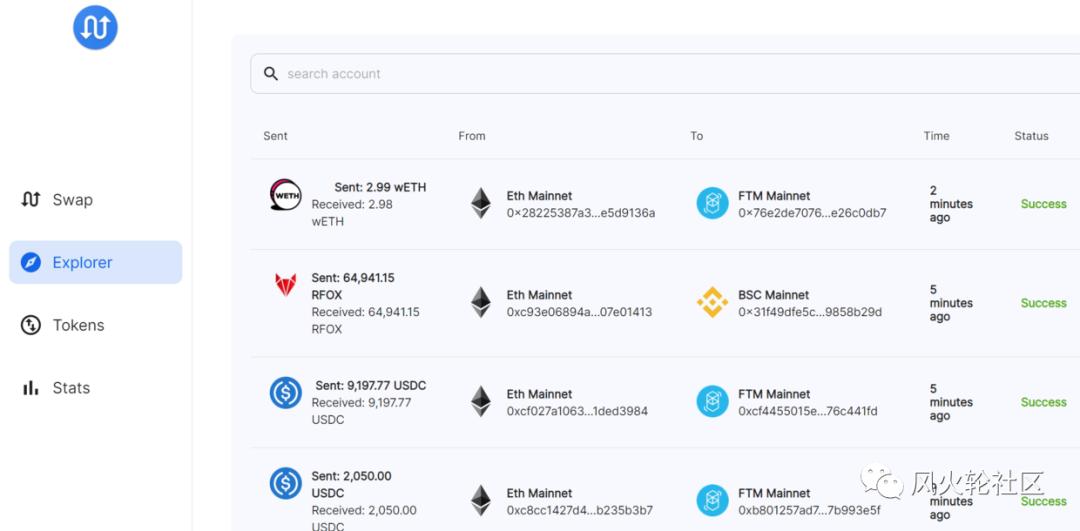Go to Tokens in the sidebar
The width and height of the screenshot is (1080, 531).
(x=77, y=325)
